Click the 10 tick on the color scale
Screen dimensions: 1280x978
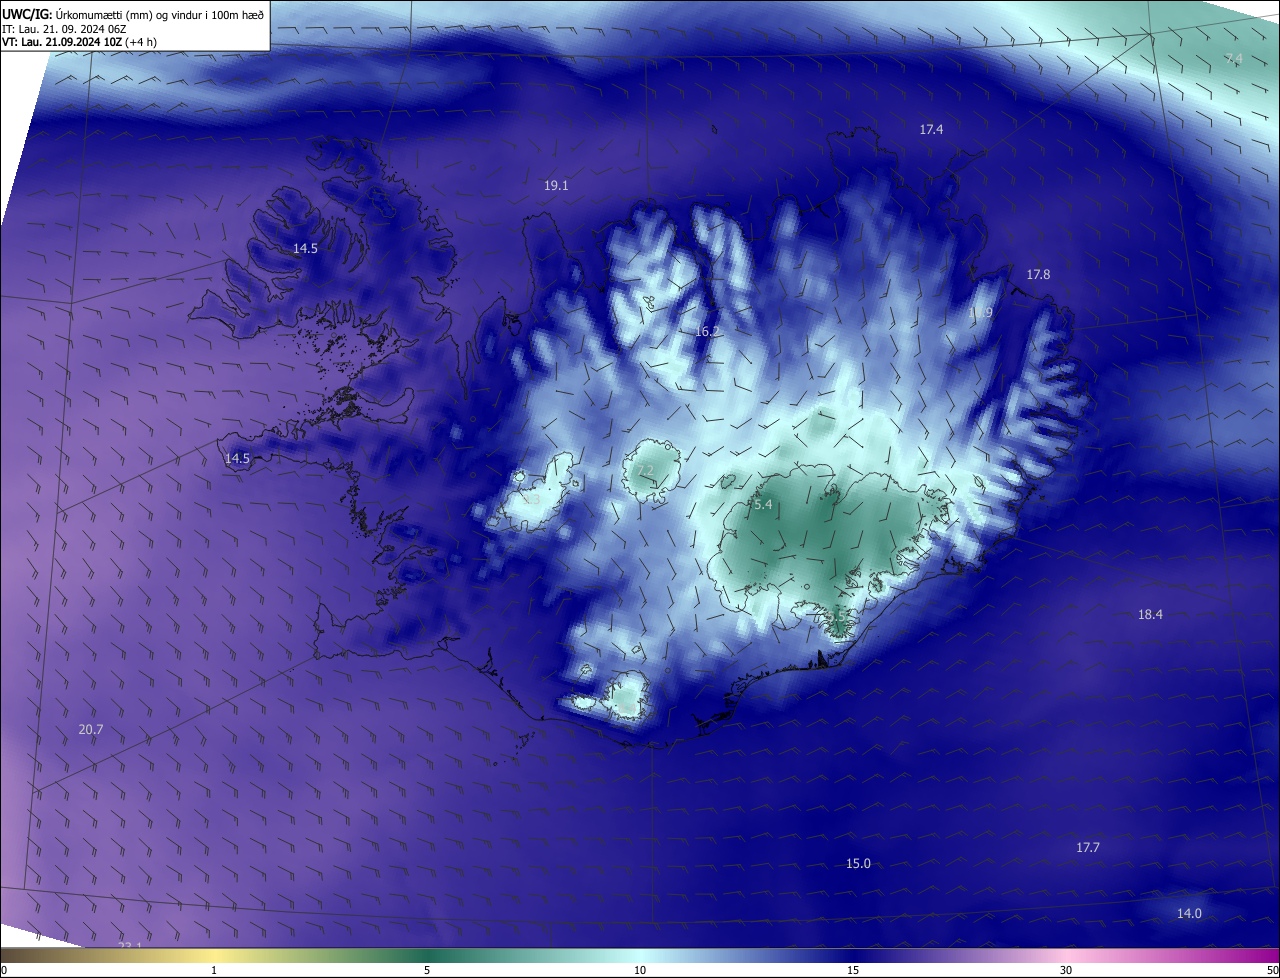pos(640,970)
